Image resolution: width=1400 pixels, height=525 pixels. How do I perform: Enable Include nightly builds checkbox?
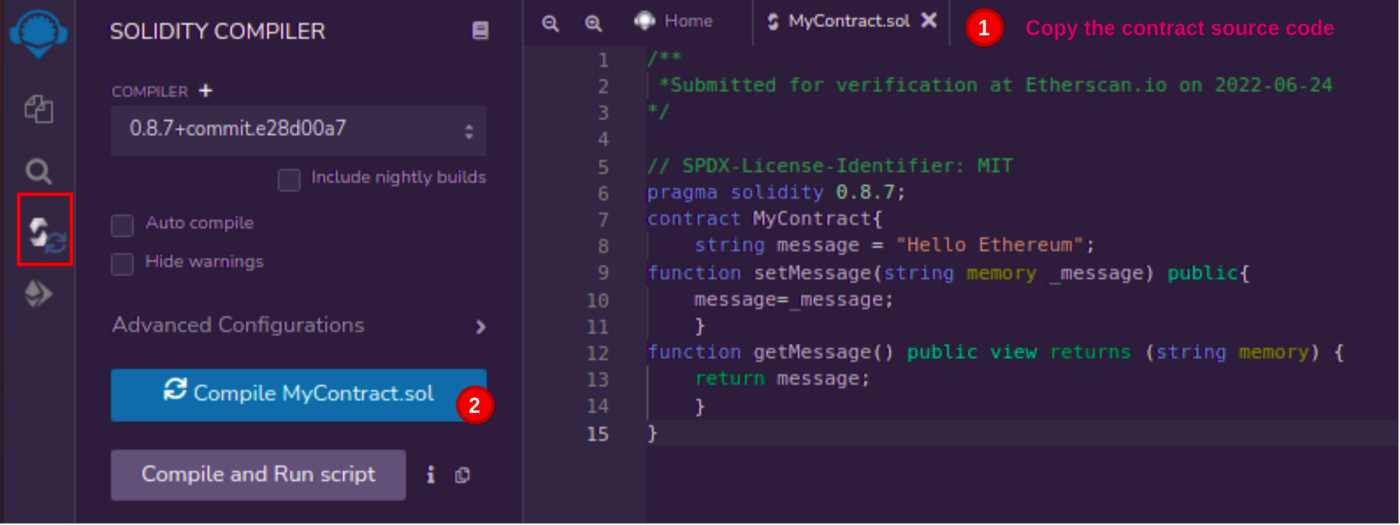point(289,179)
